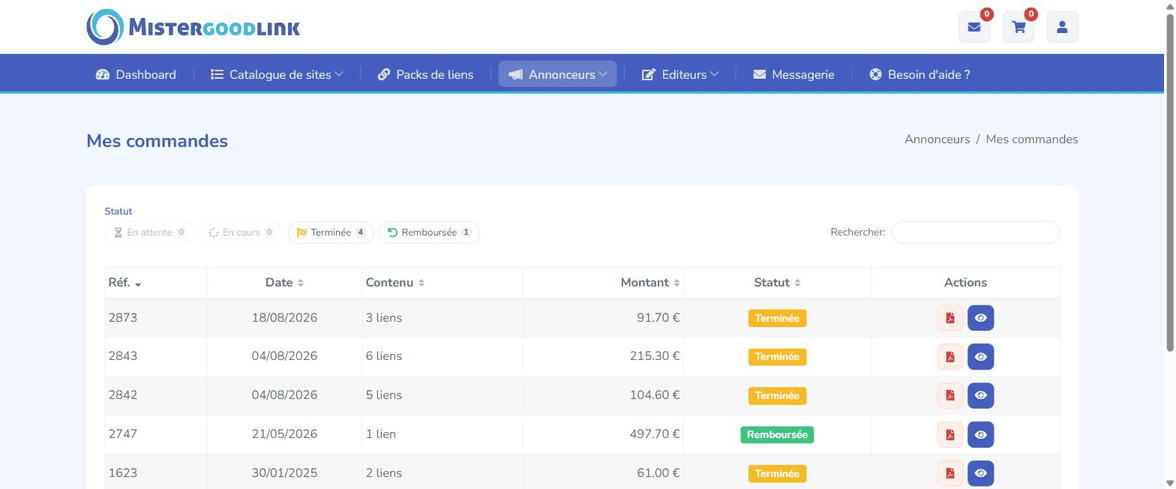Sort table by Statut column
This screenshot has height=489, width=1176.
tap(777, 283)
